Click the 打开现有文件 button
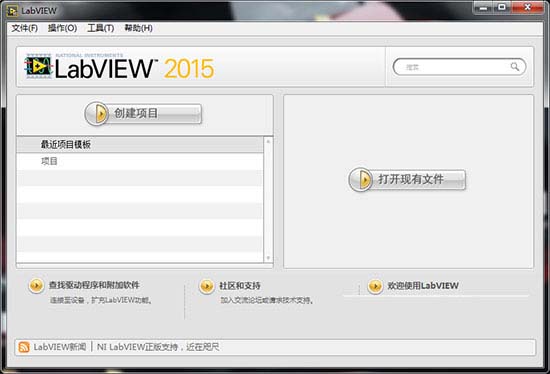The image size is (550, 374). point(407,180)
